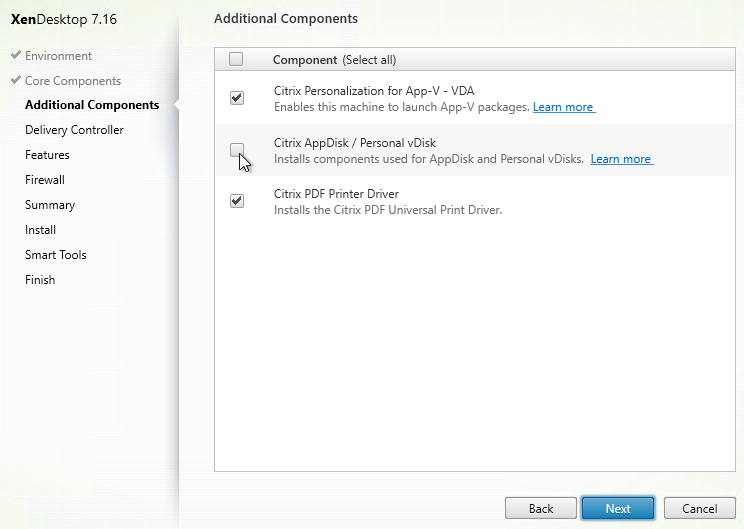Screen dimensions: 744x529
Task: Uncheck Citrix Personalization for App-V - VDA
Action: (x=237, y=98)
